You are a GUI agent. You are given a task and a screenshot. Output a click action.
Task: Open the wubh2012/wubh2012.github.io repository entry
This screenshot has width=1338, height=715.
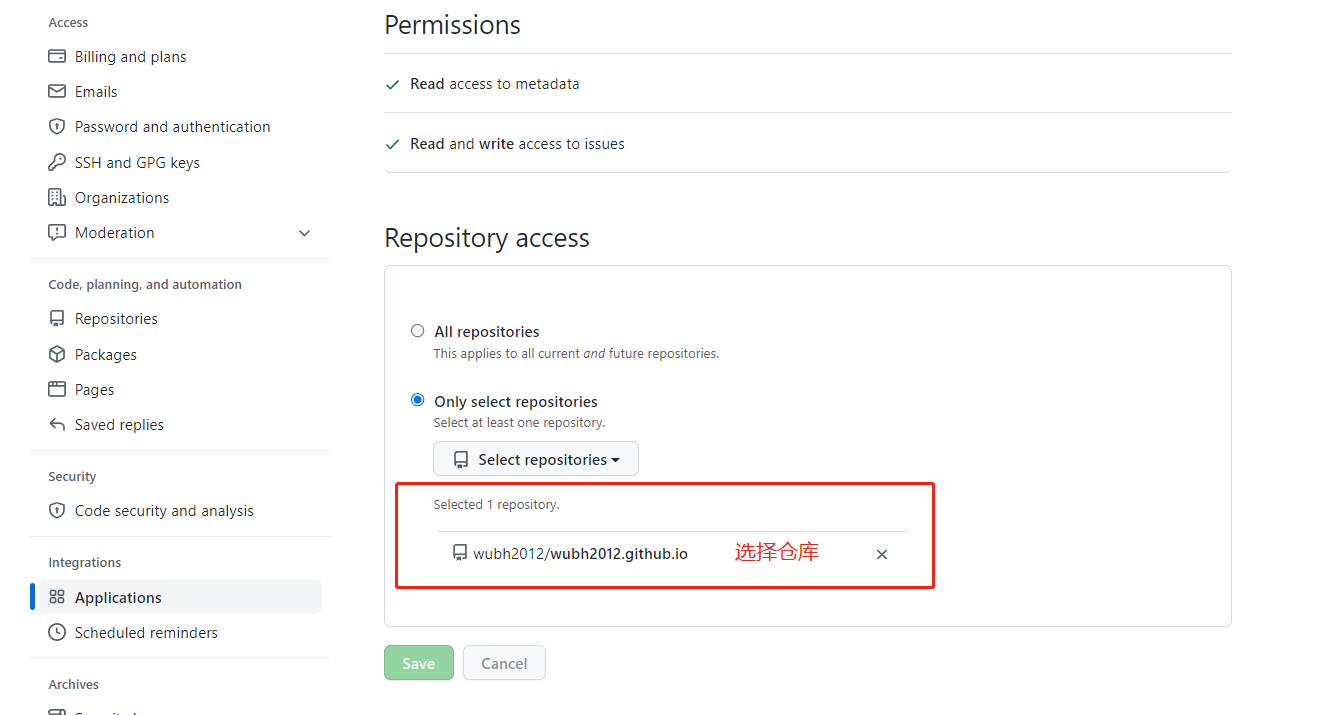point(580,553)
